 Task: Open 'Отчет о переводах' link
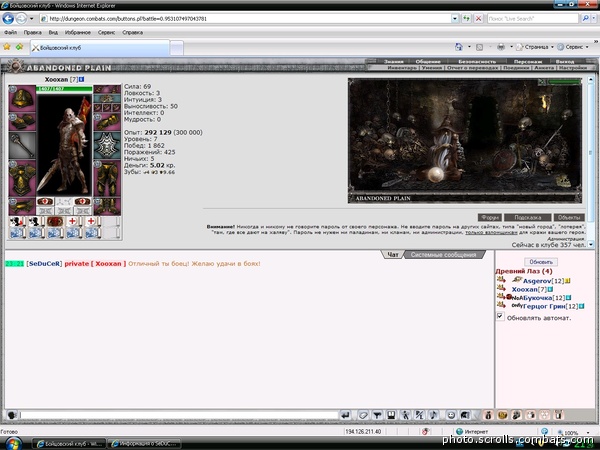click(x=472, y=68)
